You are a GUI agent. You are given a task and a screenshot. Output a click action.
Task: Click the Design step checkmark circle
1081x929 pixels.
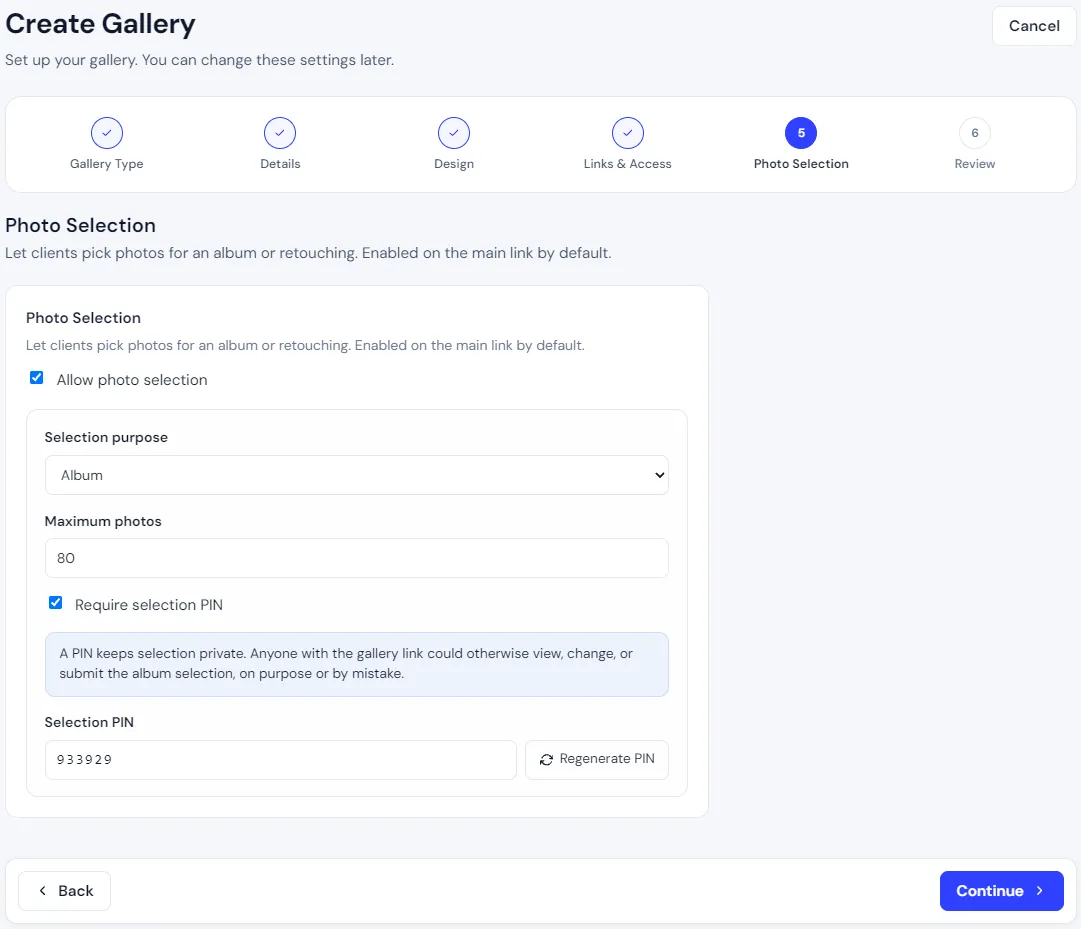454,133
